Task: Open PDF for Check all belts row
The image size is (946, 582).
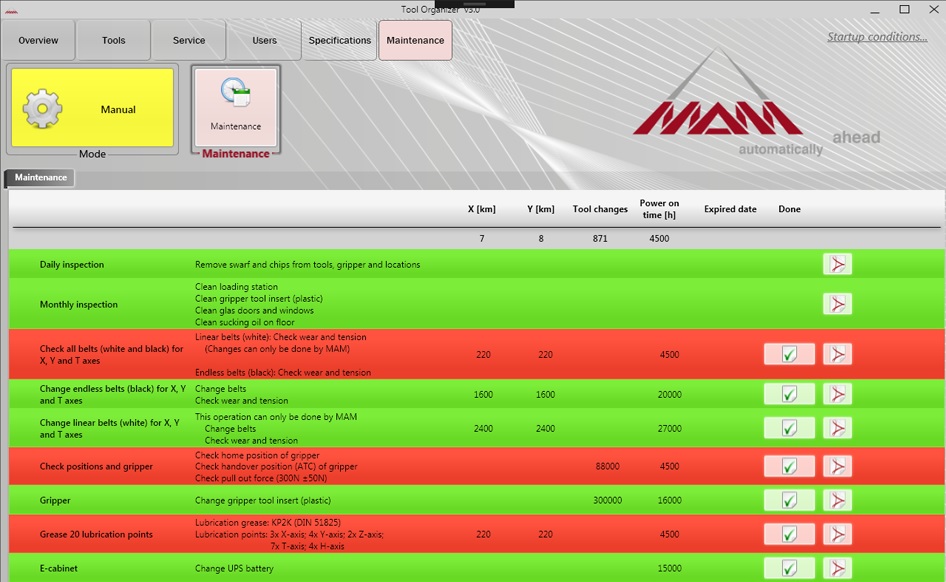Action: (837, 354)
